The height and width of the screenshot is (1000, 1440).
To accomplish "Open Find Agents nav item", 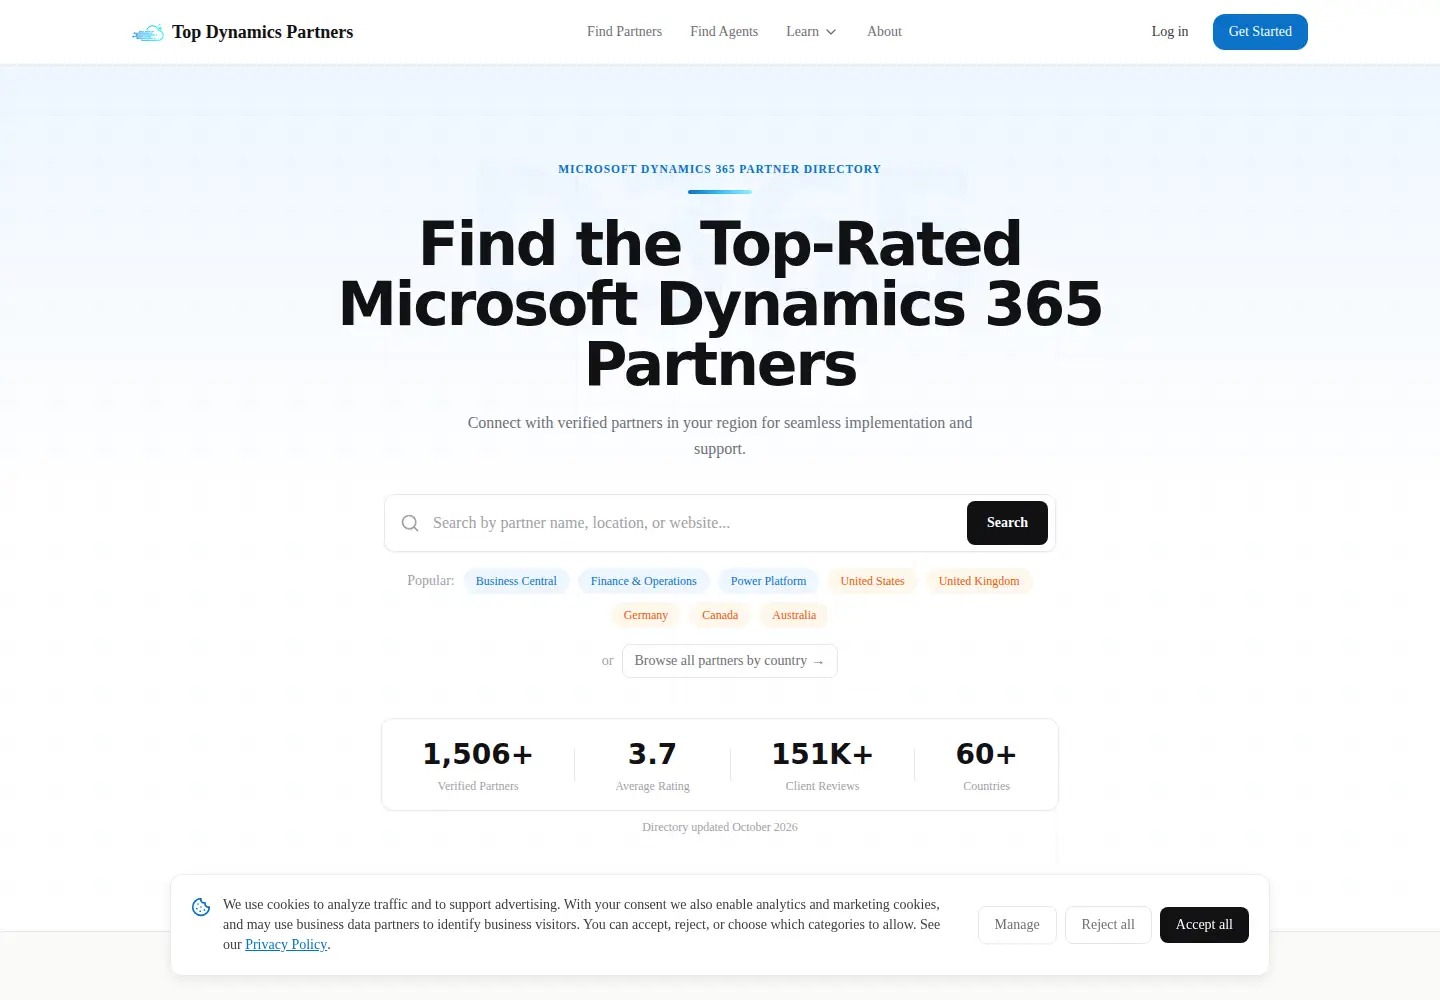I will point(724,32).
